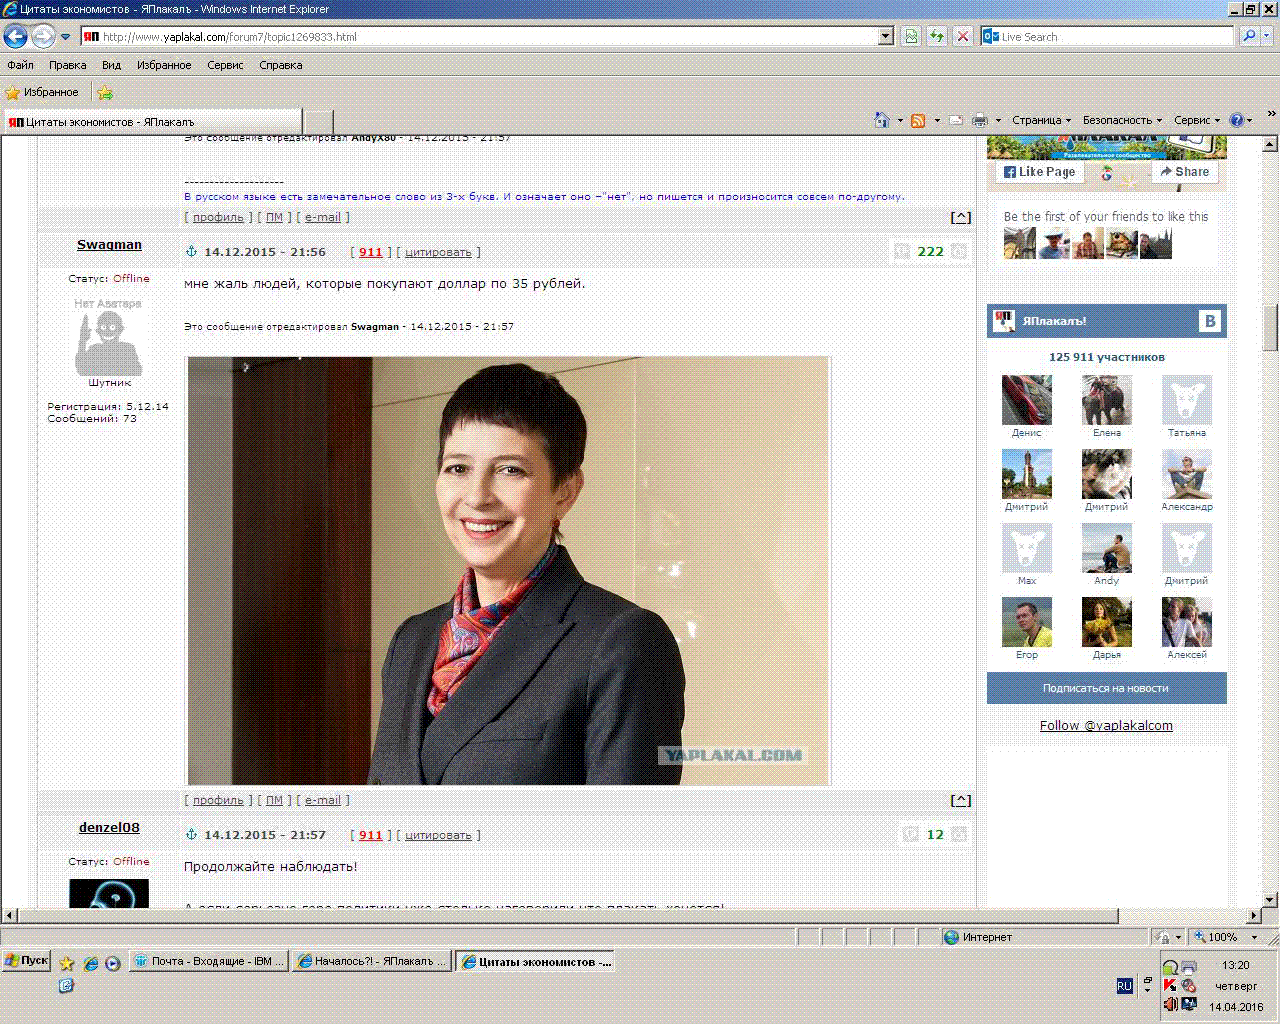Click the Live Search magnifier button

tap(1249, 37)
